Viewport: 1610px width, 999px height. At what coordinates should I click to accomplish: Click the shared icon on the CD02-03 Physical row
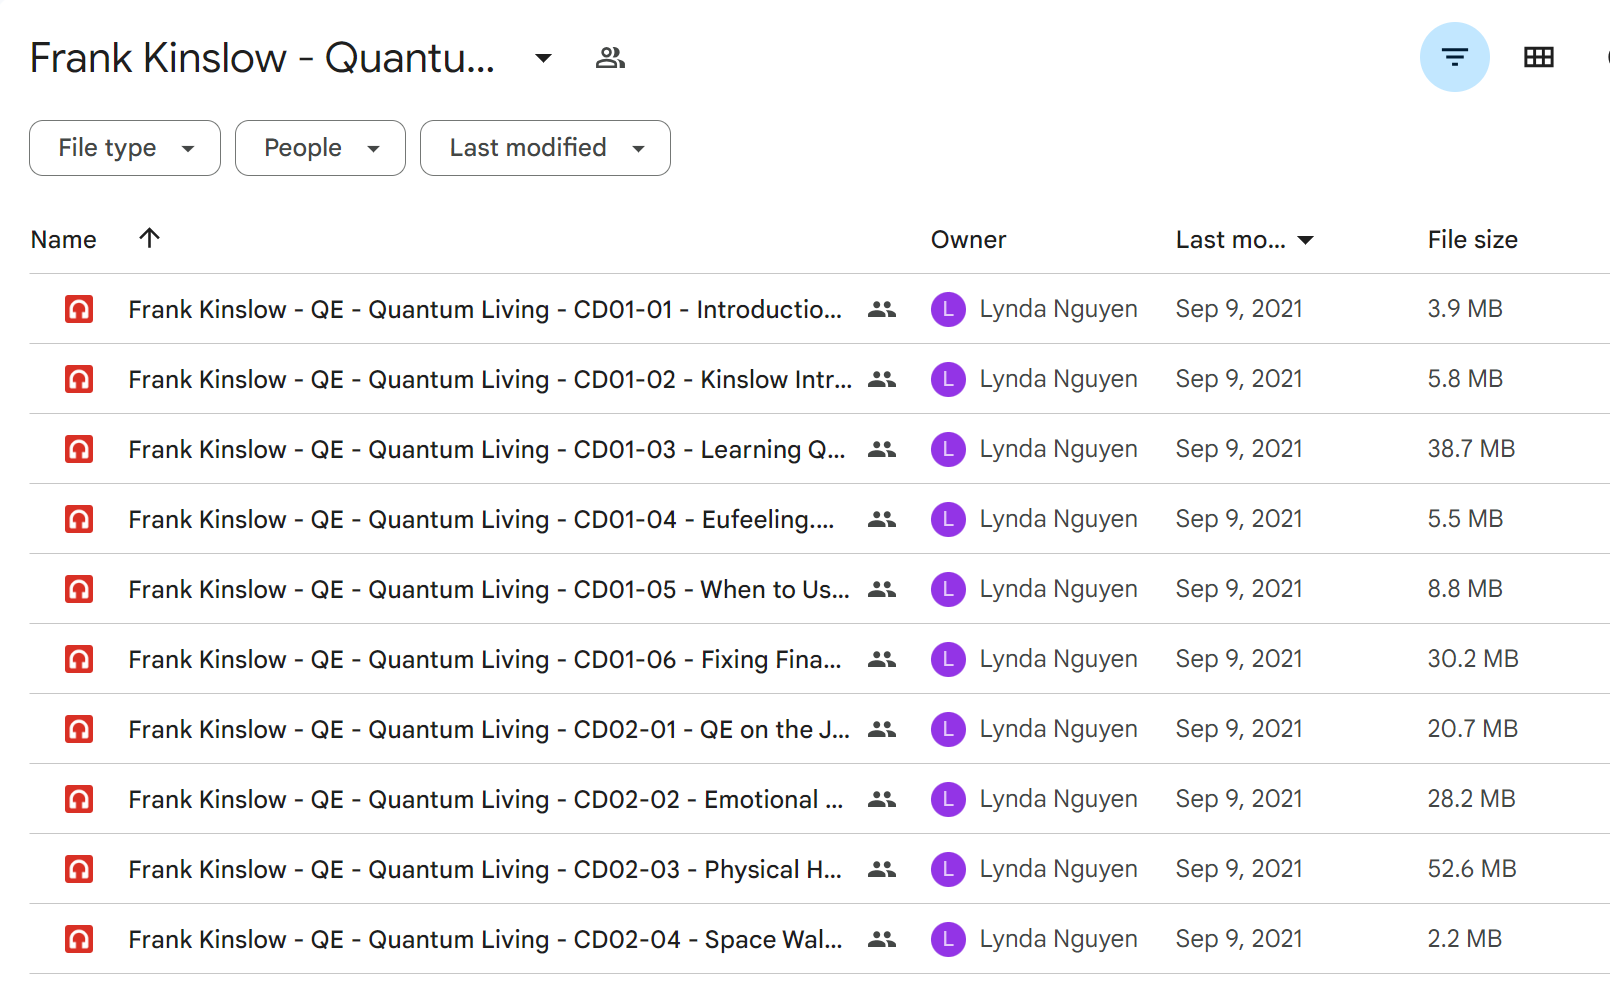881,869
